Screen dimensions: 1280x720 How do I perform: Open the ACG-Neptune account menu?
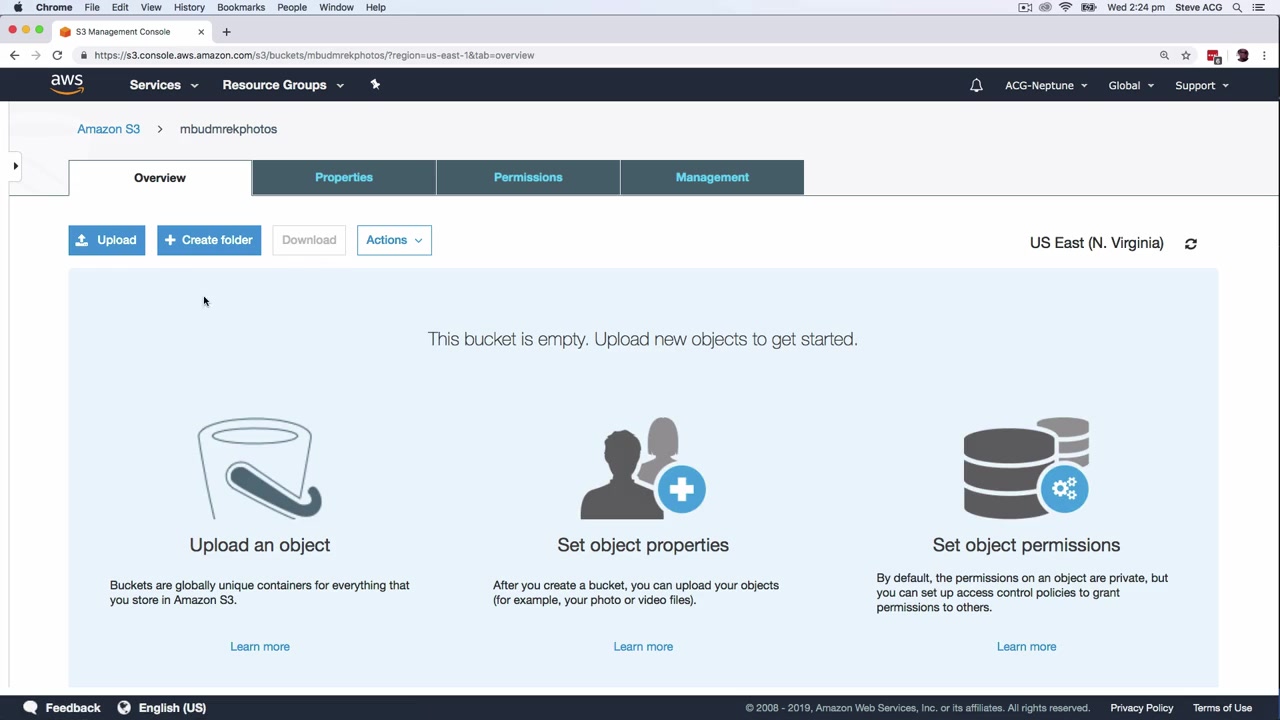tap(1046, 85)
